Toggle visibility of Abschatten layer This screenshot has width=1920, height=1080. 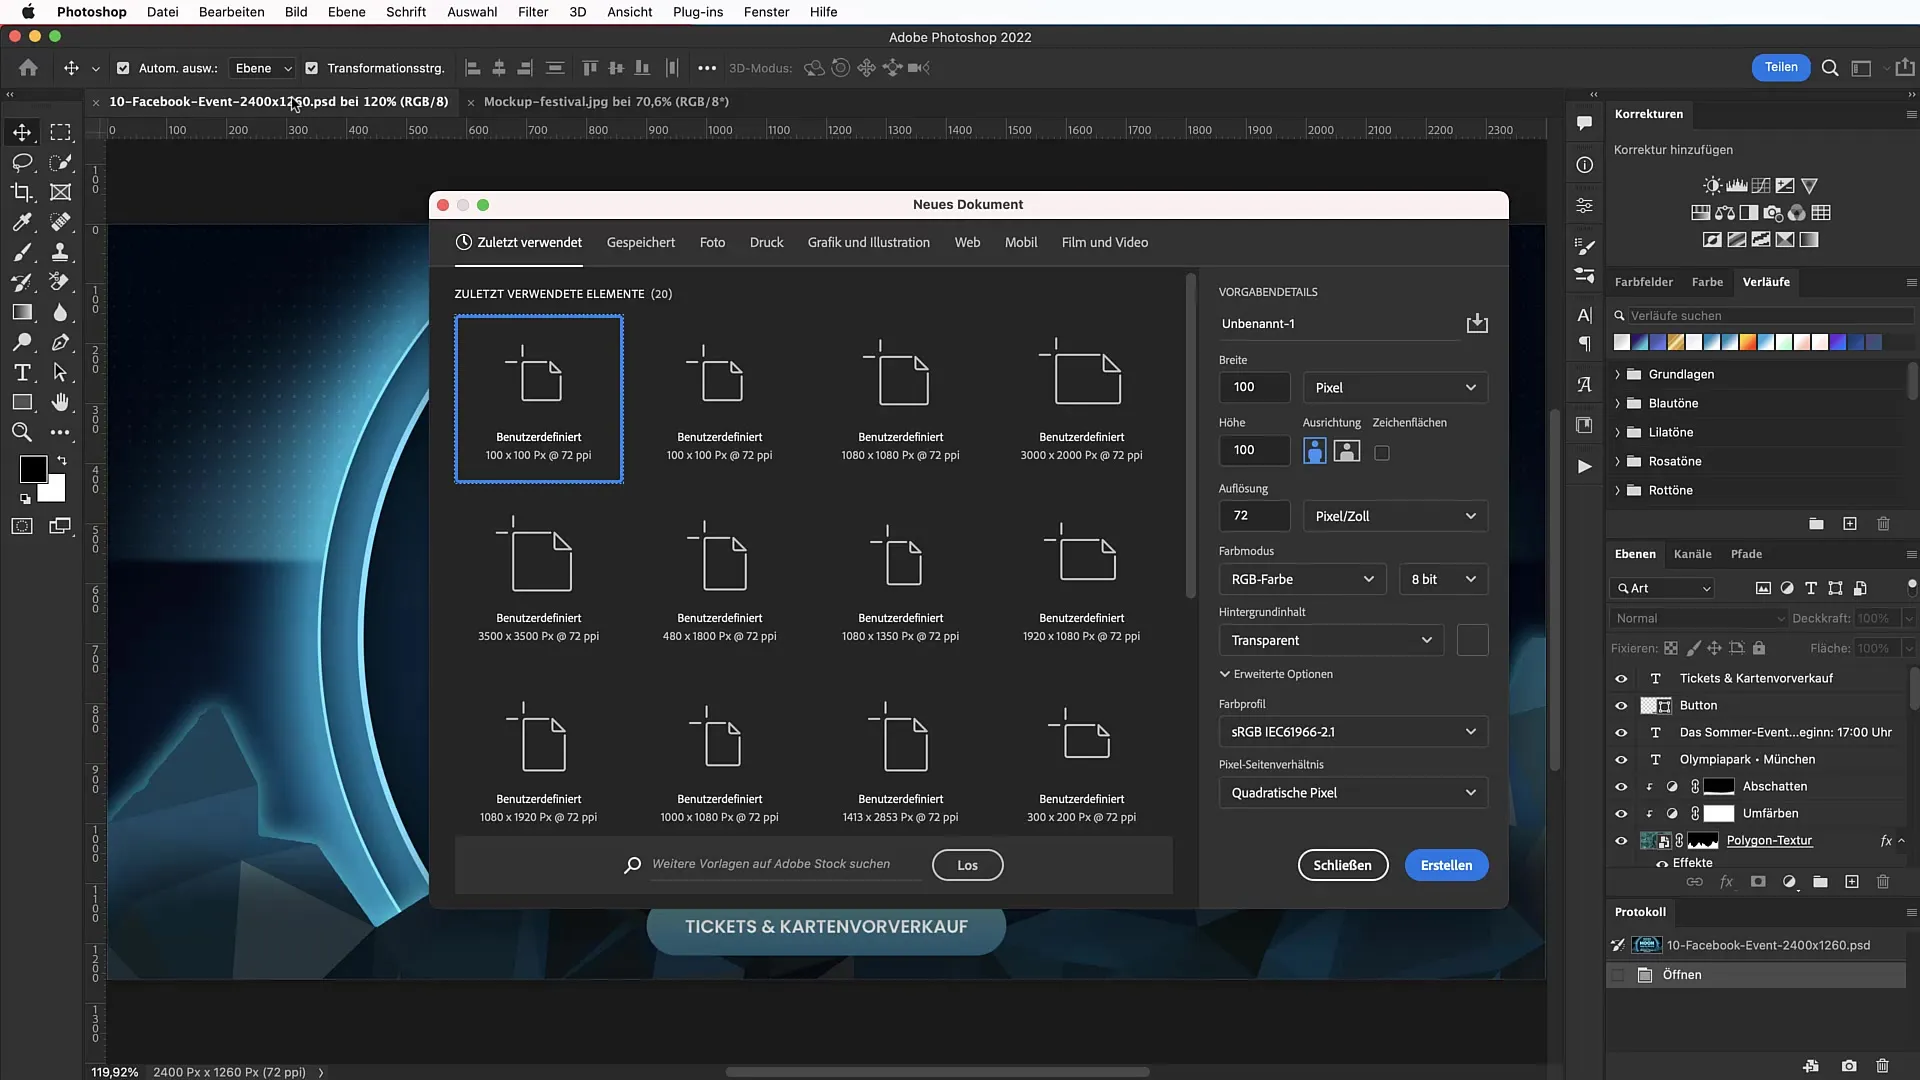pyautogui.click(x=1621, y=786)
